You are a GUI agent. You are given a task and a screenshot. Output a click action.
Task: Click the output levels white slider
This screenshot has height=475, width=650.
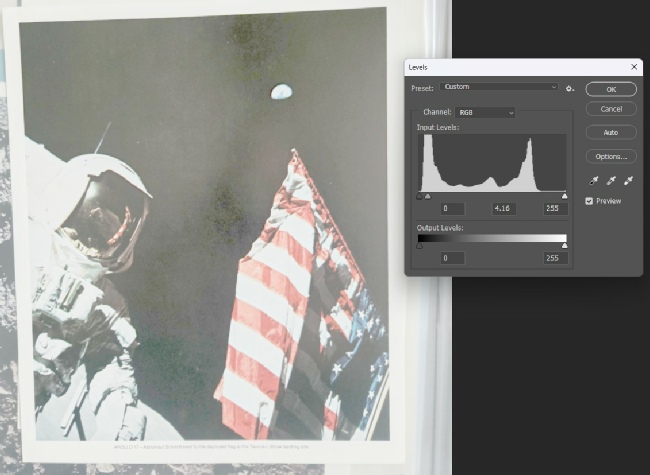click(x=564, y=246)
